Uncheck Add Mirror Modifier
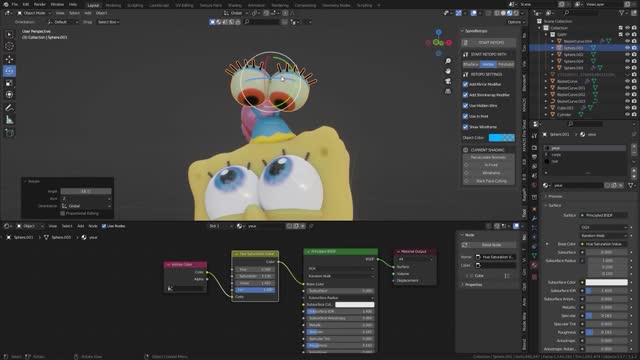This screenshot has width=640, height=360. click(x=465, y=84)
